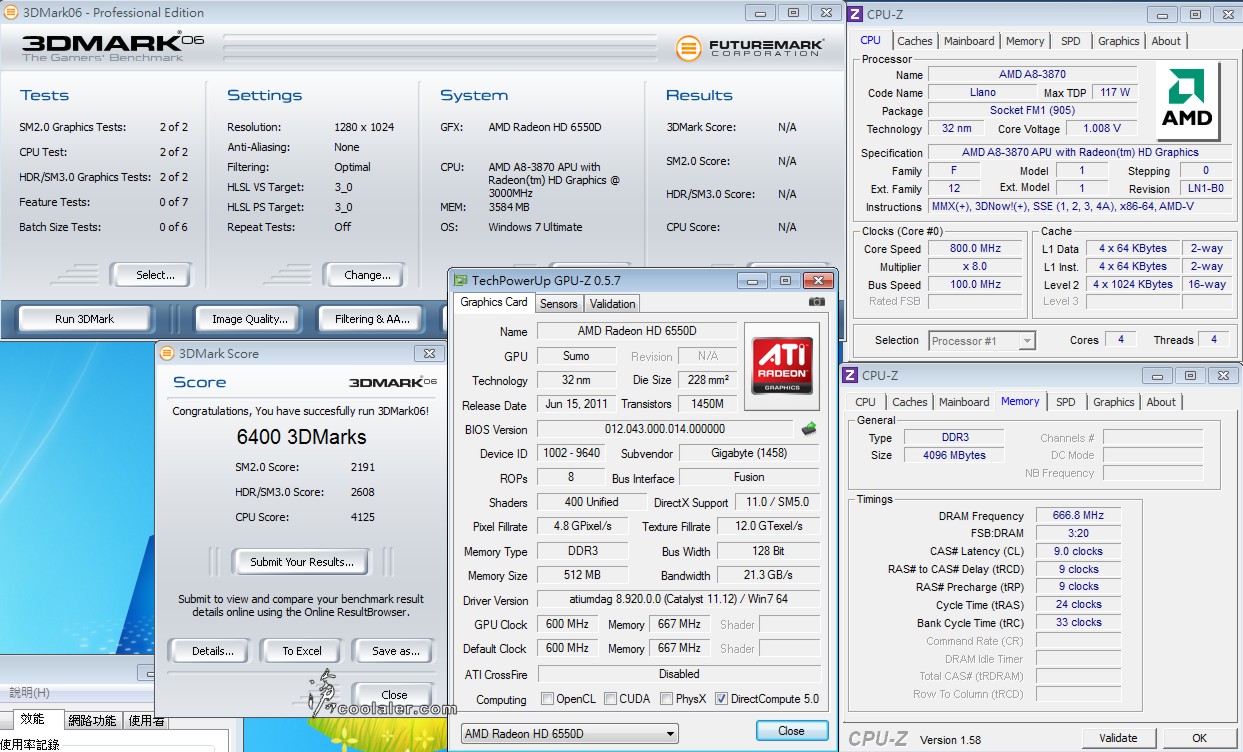
Task: Open the About tab in top CPU-Z
Action: point(1166,41)
